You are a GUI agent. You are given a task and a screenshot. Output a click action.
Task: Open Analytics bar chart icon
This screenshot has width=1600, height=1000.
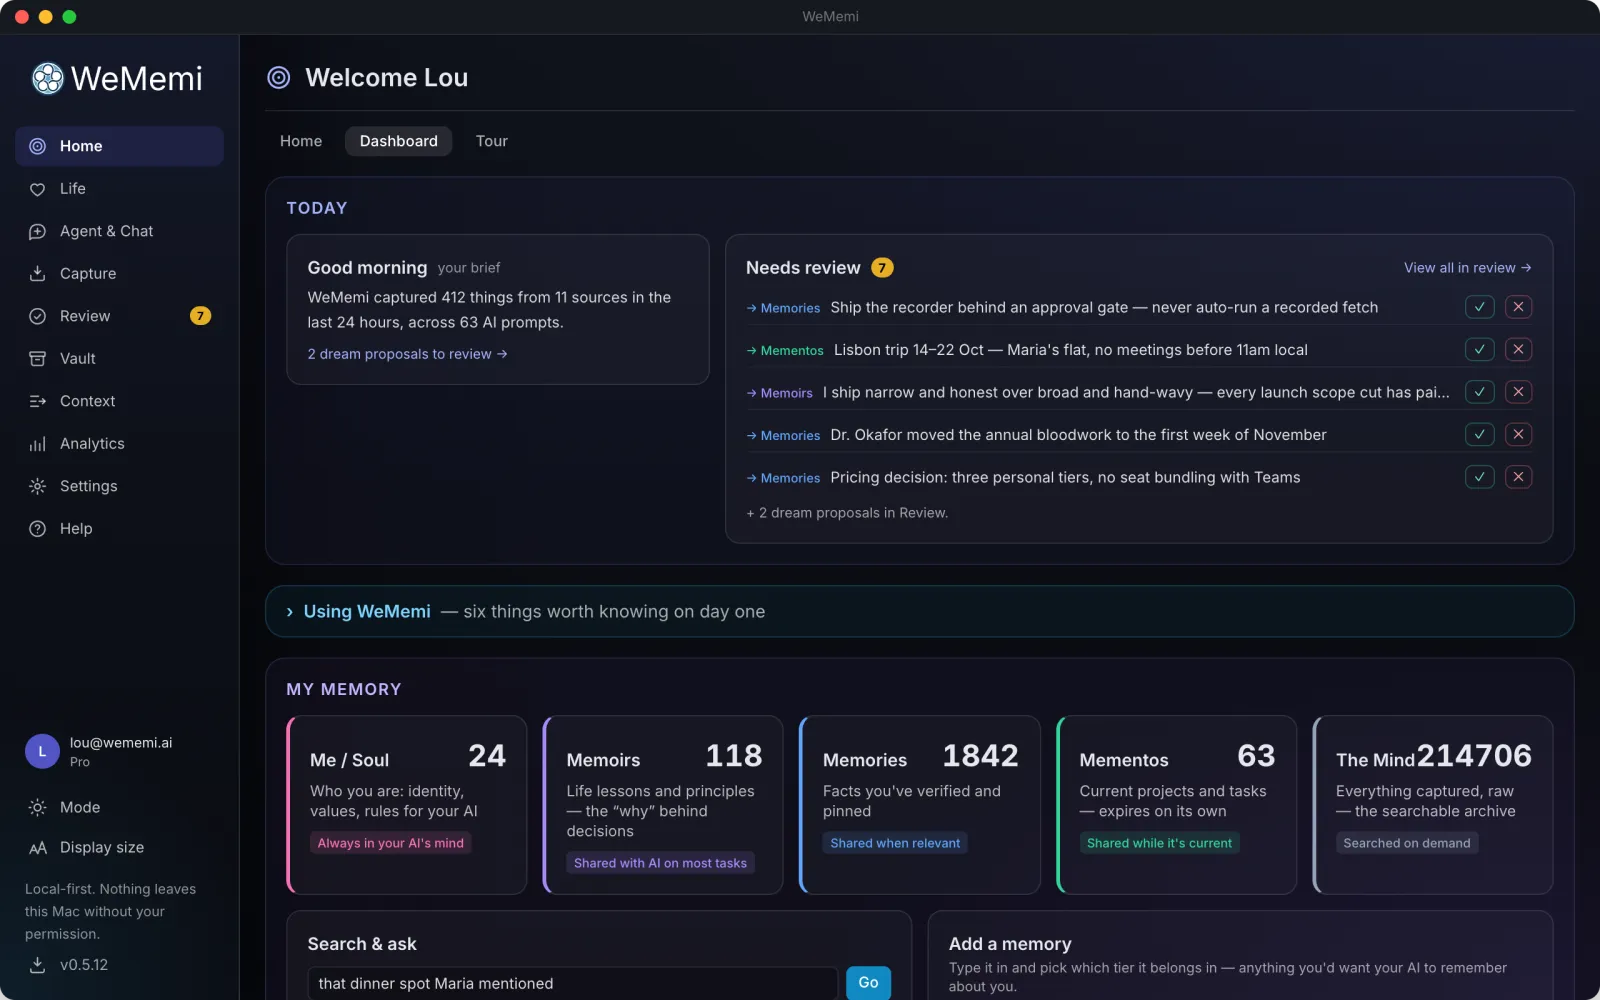pyautogui.click(x=37, y=444)
